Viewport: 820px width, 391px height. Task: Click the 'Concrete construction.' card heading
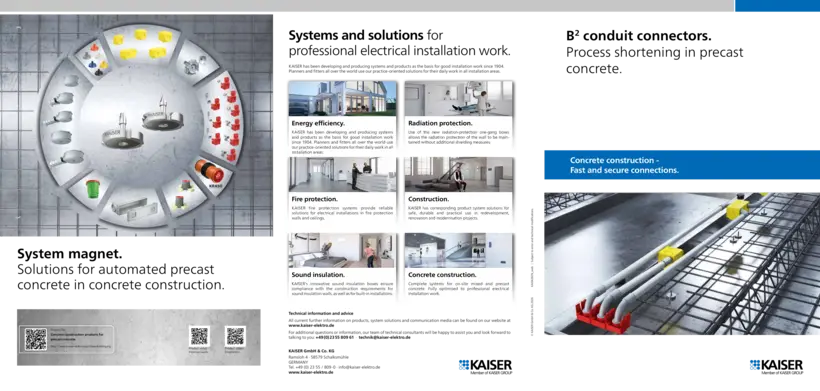click(442, 274)
